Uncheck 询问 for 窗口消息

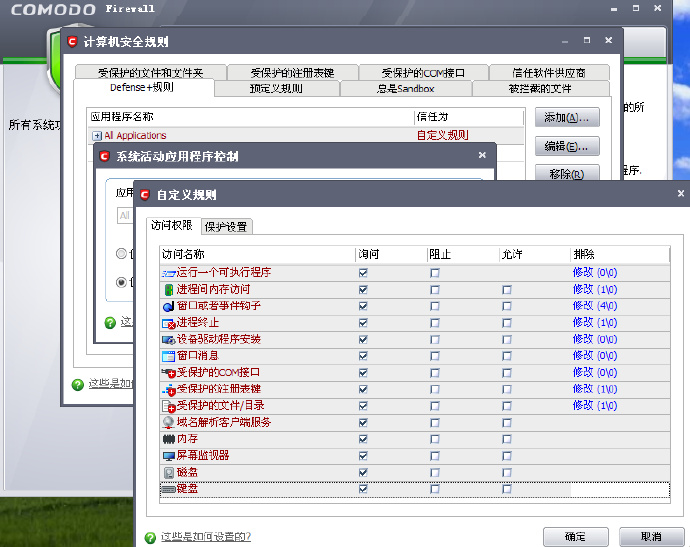(x=363, y=356)
